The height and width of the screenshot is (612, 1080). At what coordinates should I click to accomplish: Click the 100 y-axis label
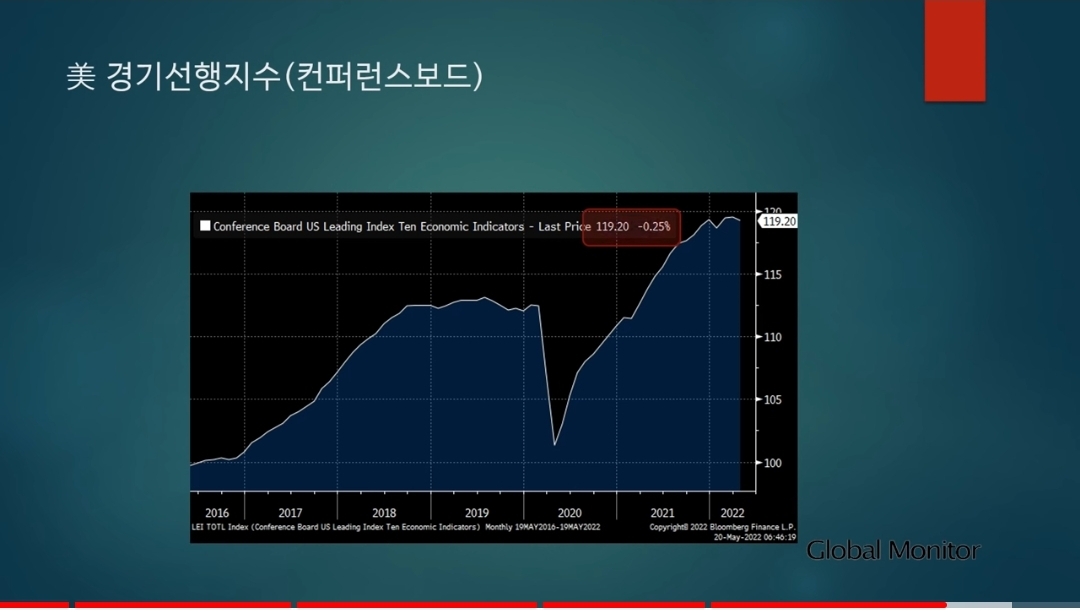tap(773, 463)
